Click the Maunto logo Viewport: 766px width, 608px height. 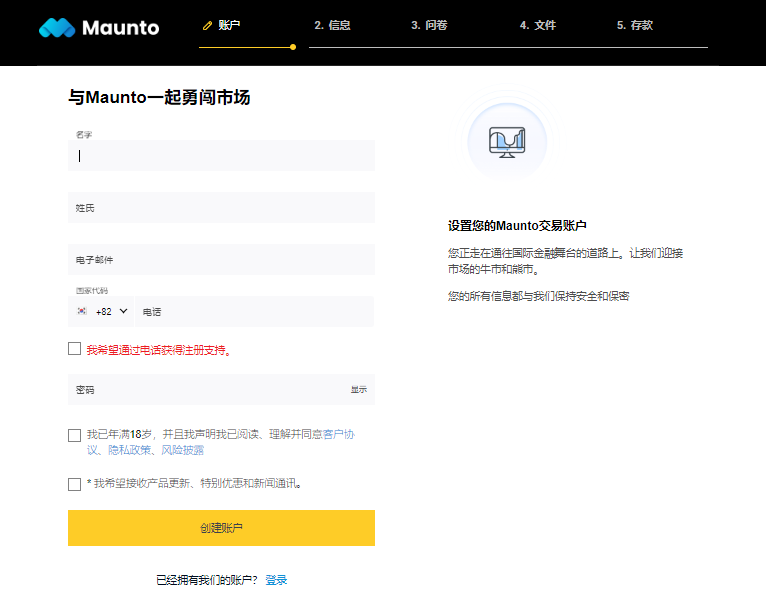(99, 28)
